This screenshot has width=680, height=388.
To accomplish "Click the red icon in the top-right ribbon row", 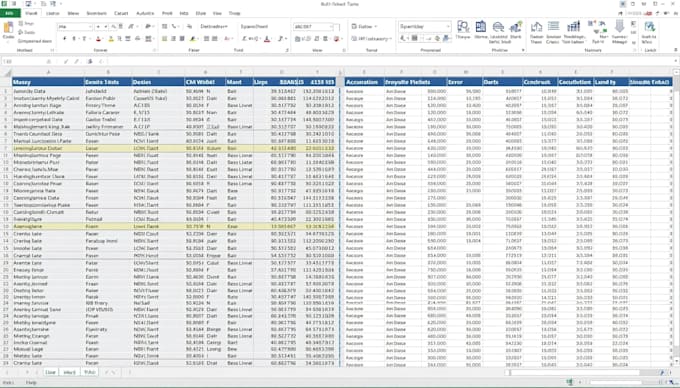I will click(649, 13).
